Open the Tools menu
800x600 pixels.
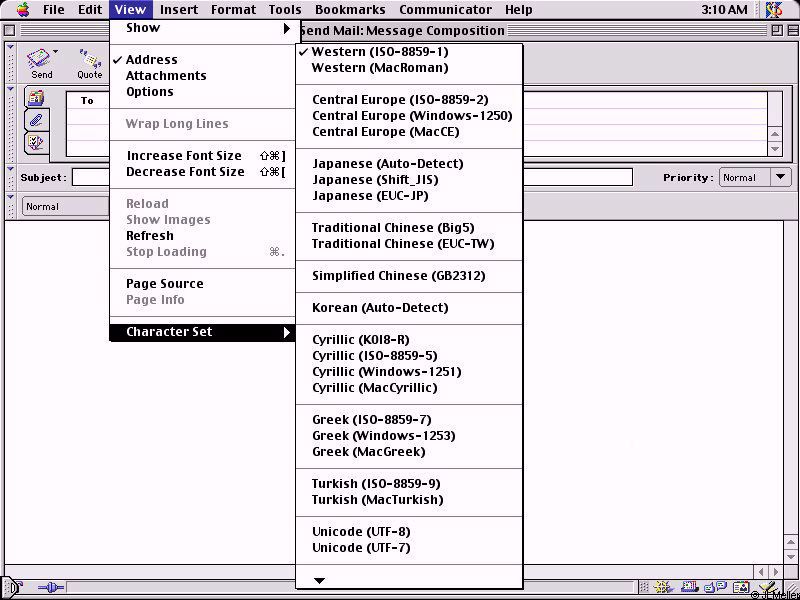(x=285, y=10)
